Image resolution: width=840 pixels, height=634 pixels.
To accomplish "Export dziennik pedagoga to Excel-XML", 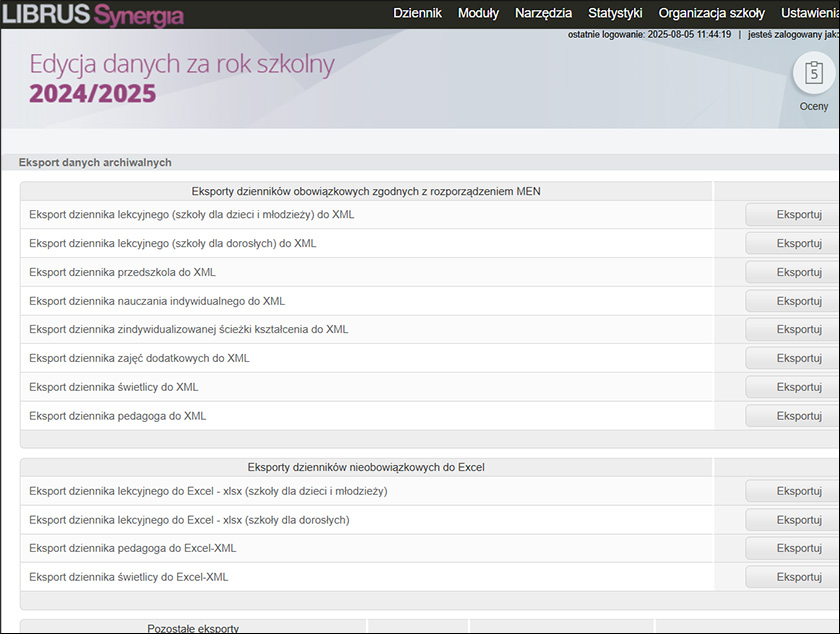I will pyautogui.click(x=792, y=549).
